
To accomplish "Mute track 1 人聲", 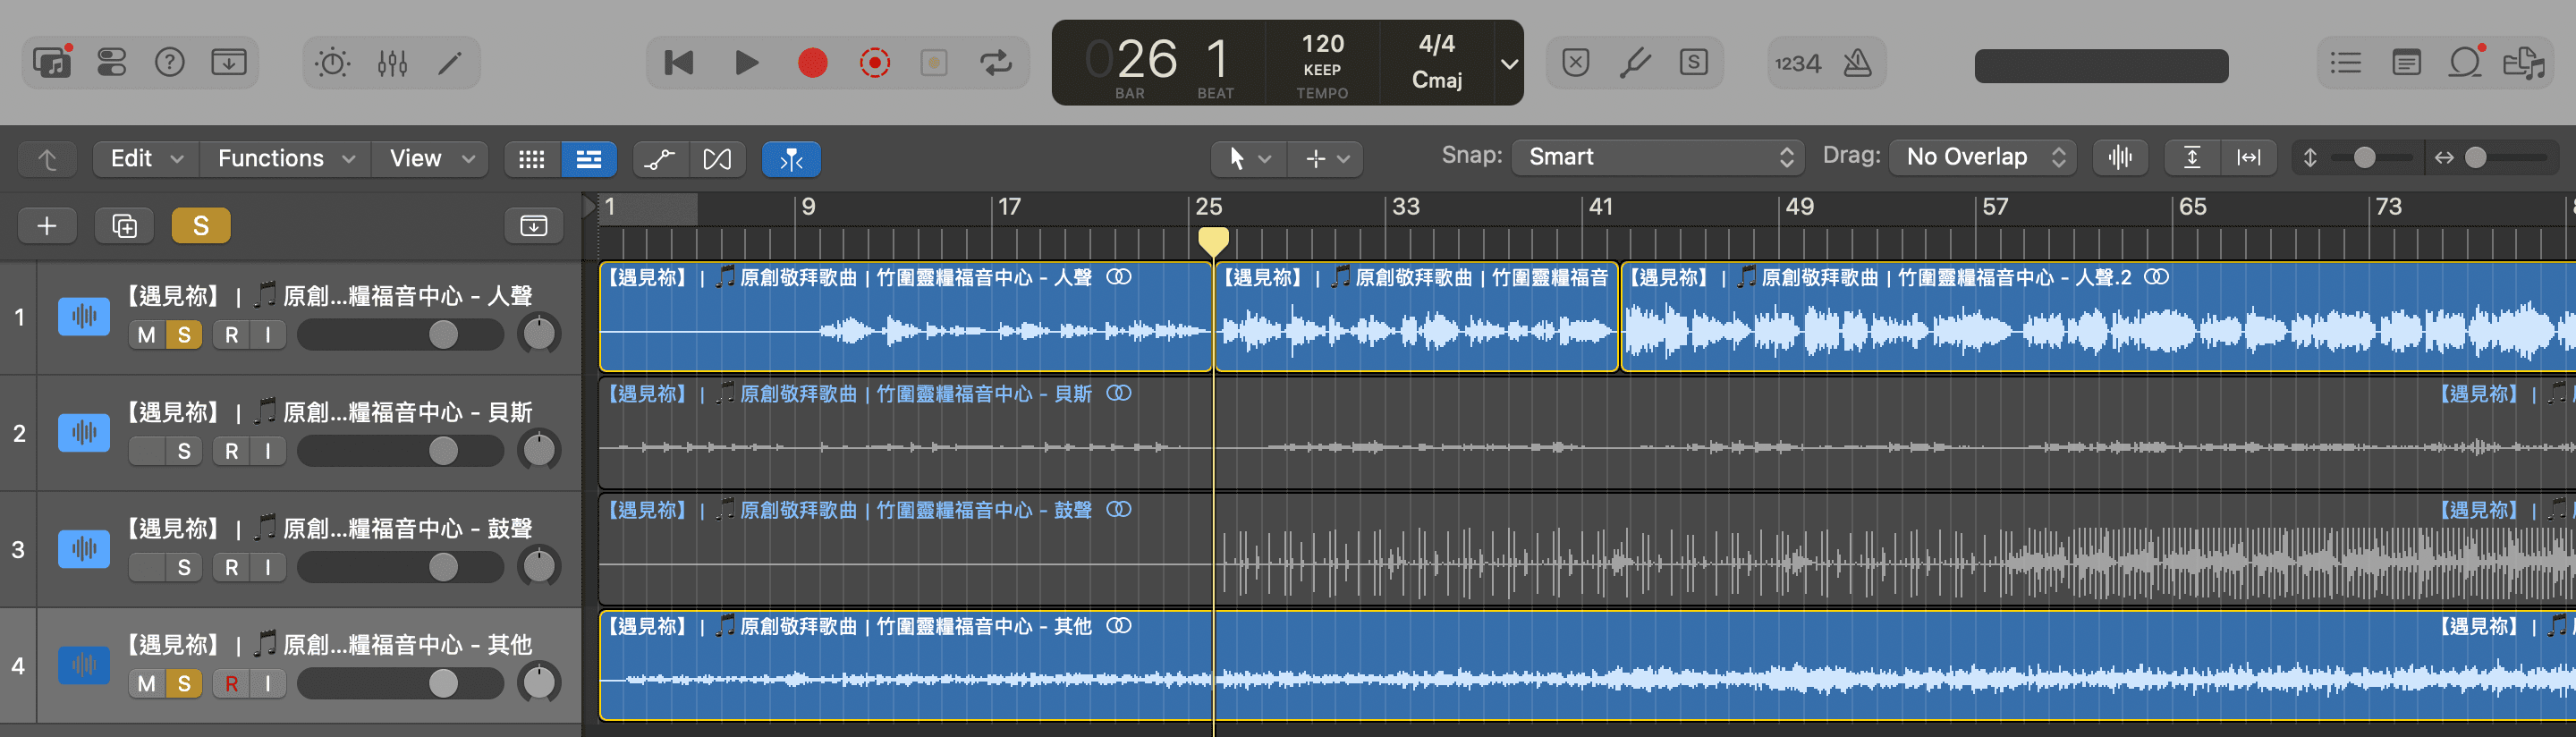I will [x=147, y=335].
